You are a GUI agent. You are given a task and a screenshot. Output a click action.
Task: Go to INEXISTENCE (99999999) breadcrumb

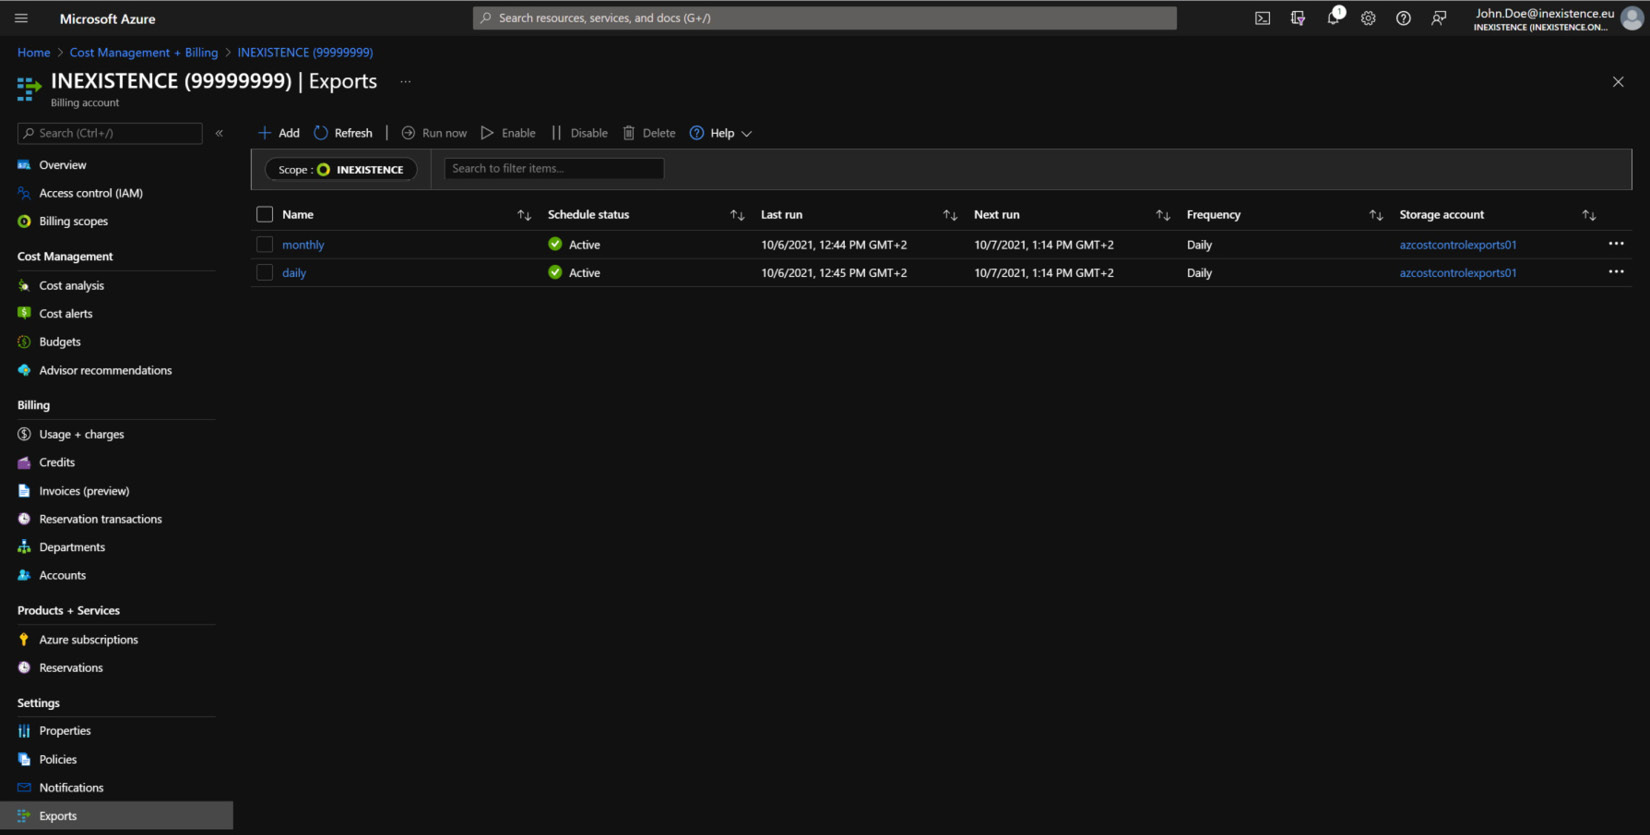[x=305, y=53]
